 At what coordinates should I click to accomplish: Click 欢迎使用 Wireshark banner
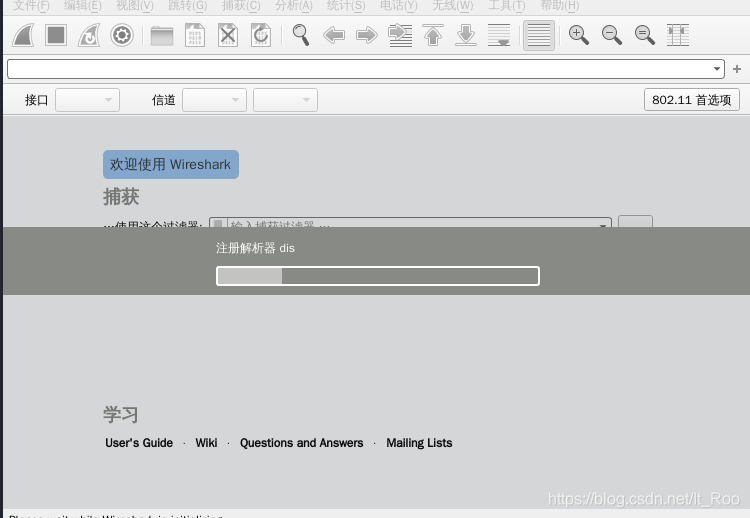pos(171,165)
